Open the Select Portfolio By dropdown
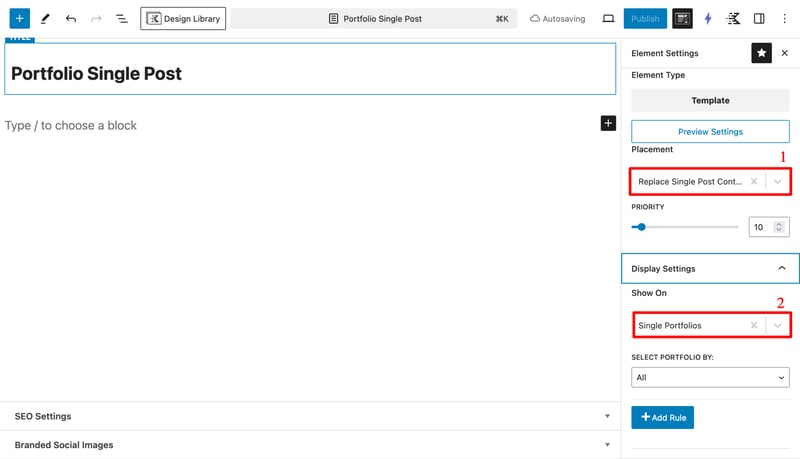The width and height of the screenshot is (800, 459). click(x=710, y=377)
